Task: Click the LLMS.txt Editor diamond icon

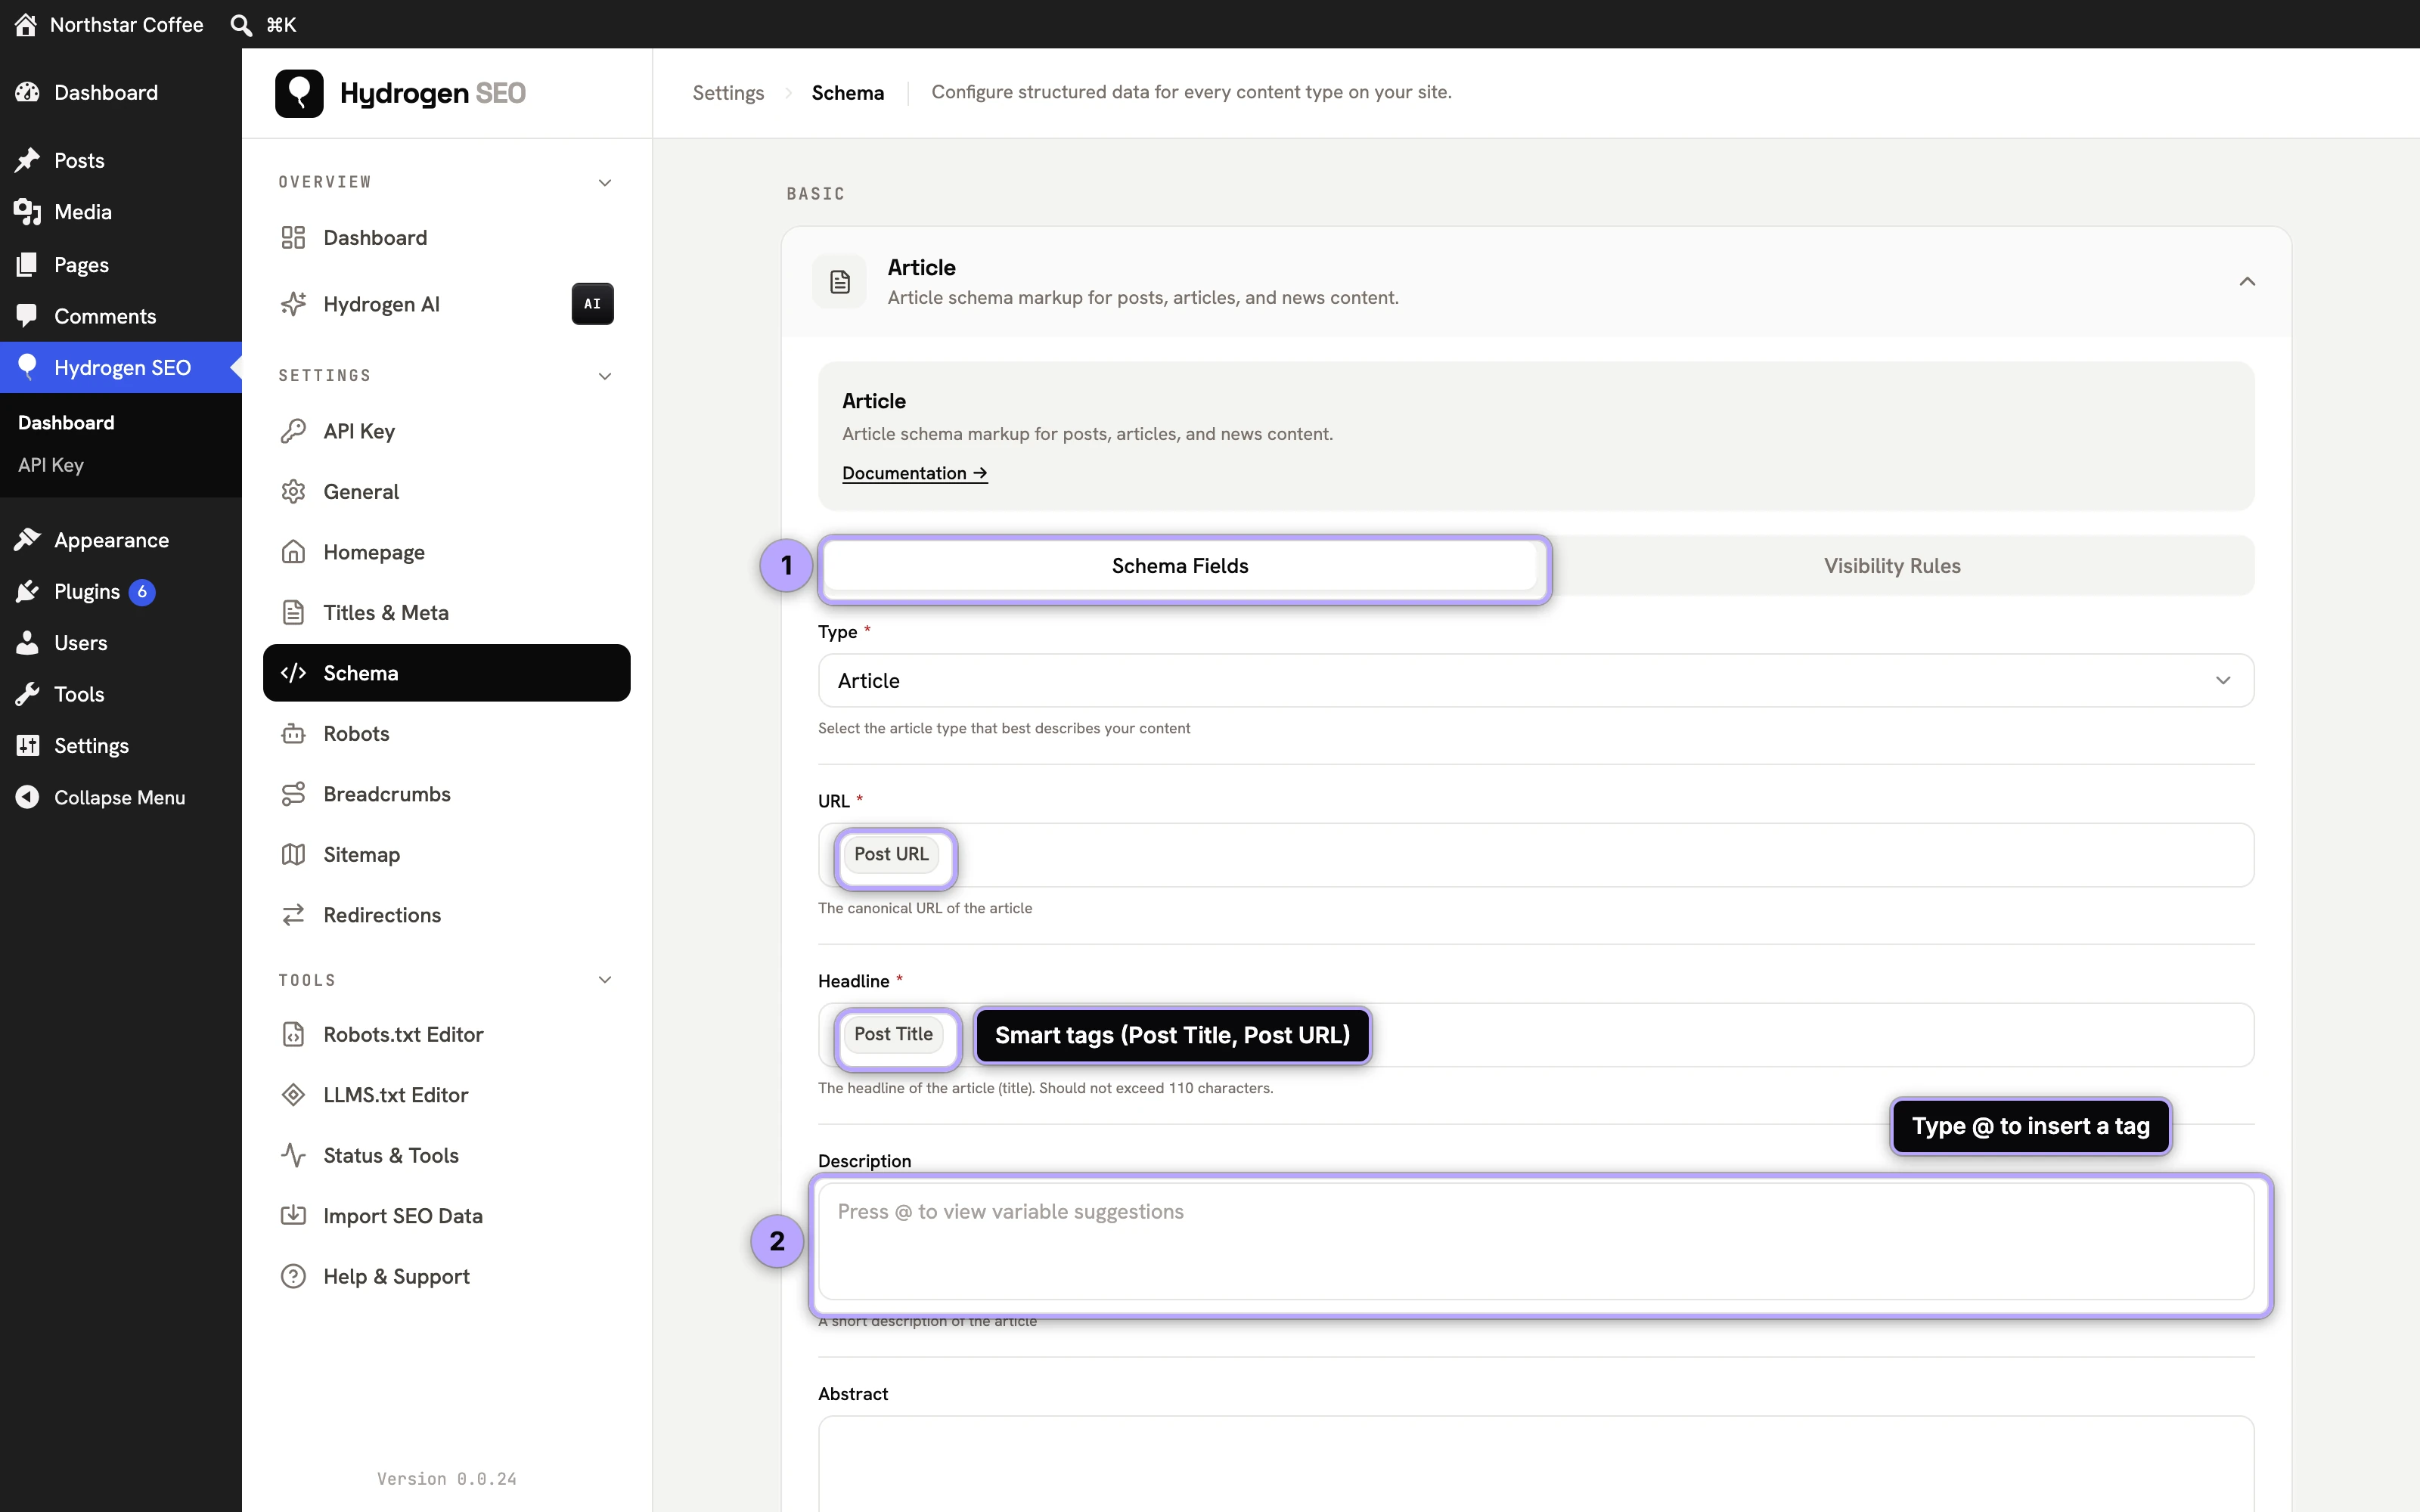Action: tap(293, 1095)
